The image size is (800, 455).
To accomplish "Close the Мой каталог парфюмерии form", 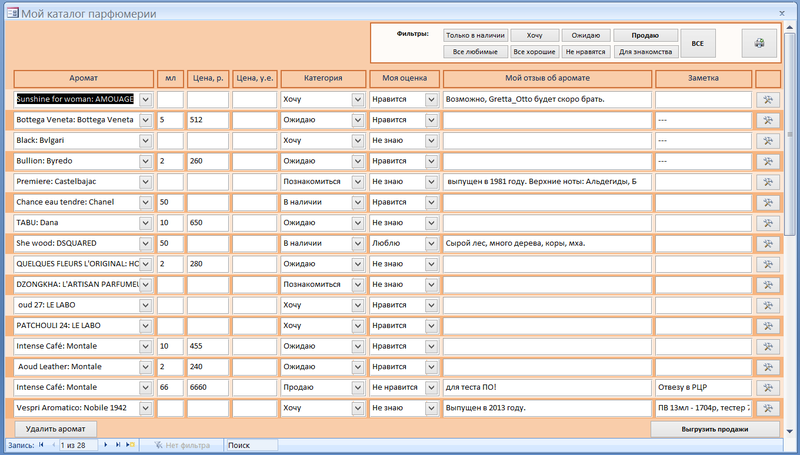I will point(782,14).
